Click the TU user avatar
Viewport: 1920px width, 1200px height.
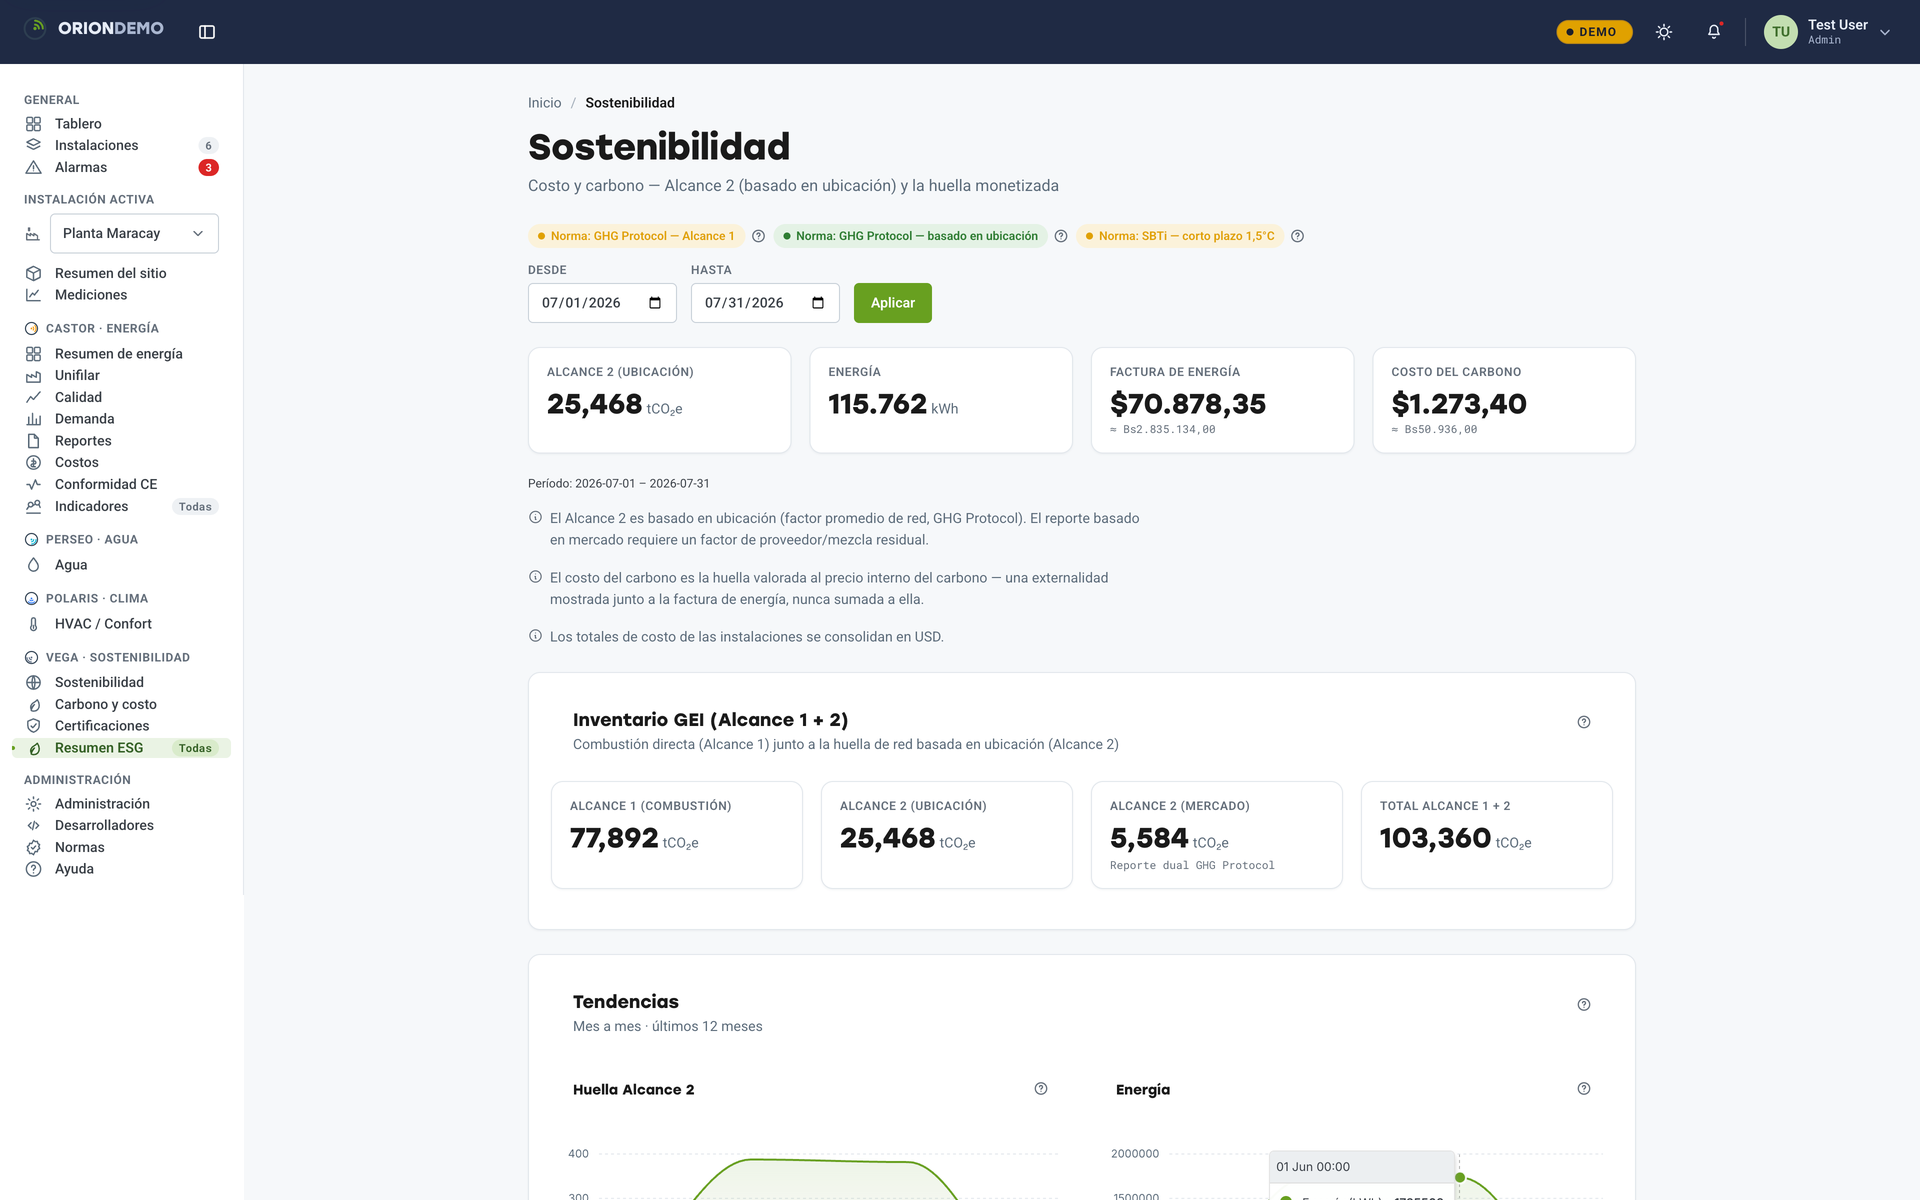tap(1781, 32)
